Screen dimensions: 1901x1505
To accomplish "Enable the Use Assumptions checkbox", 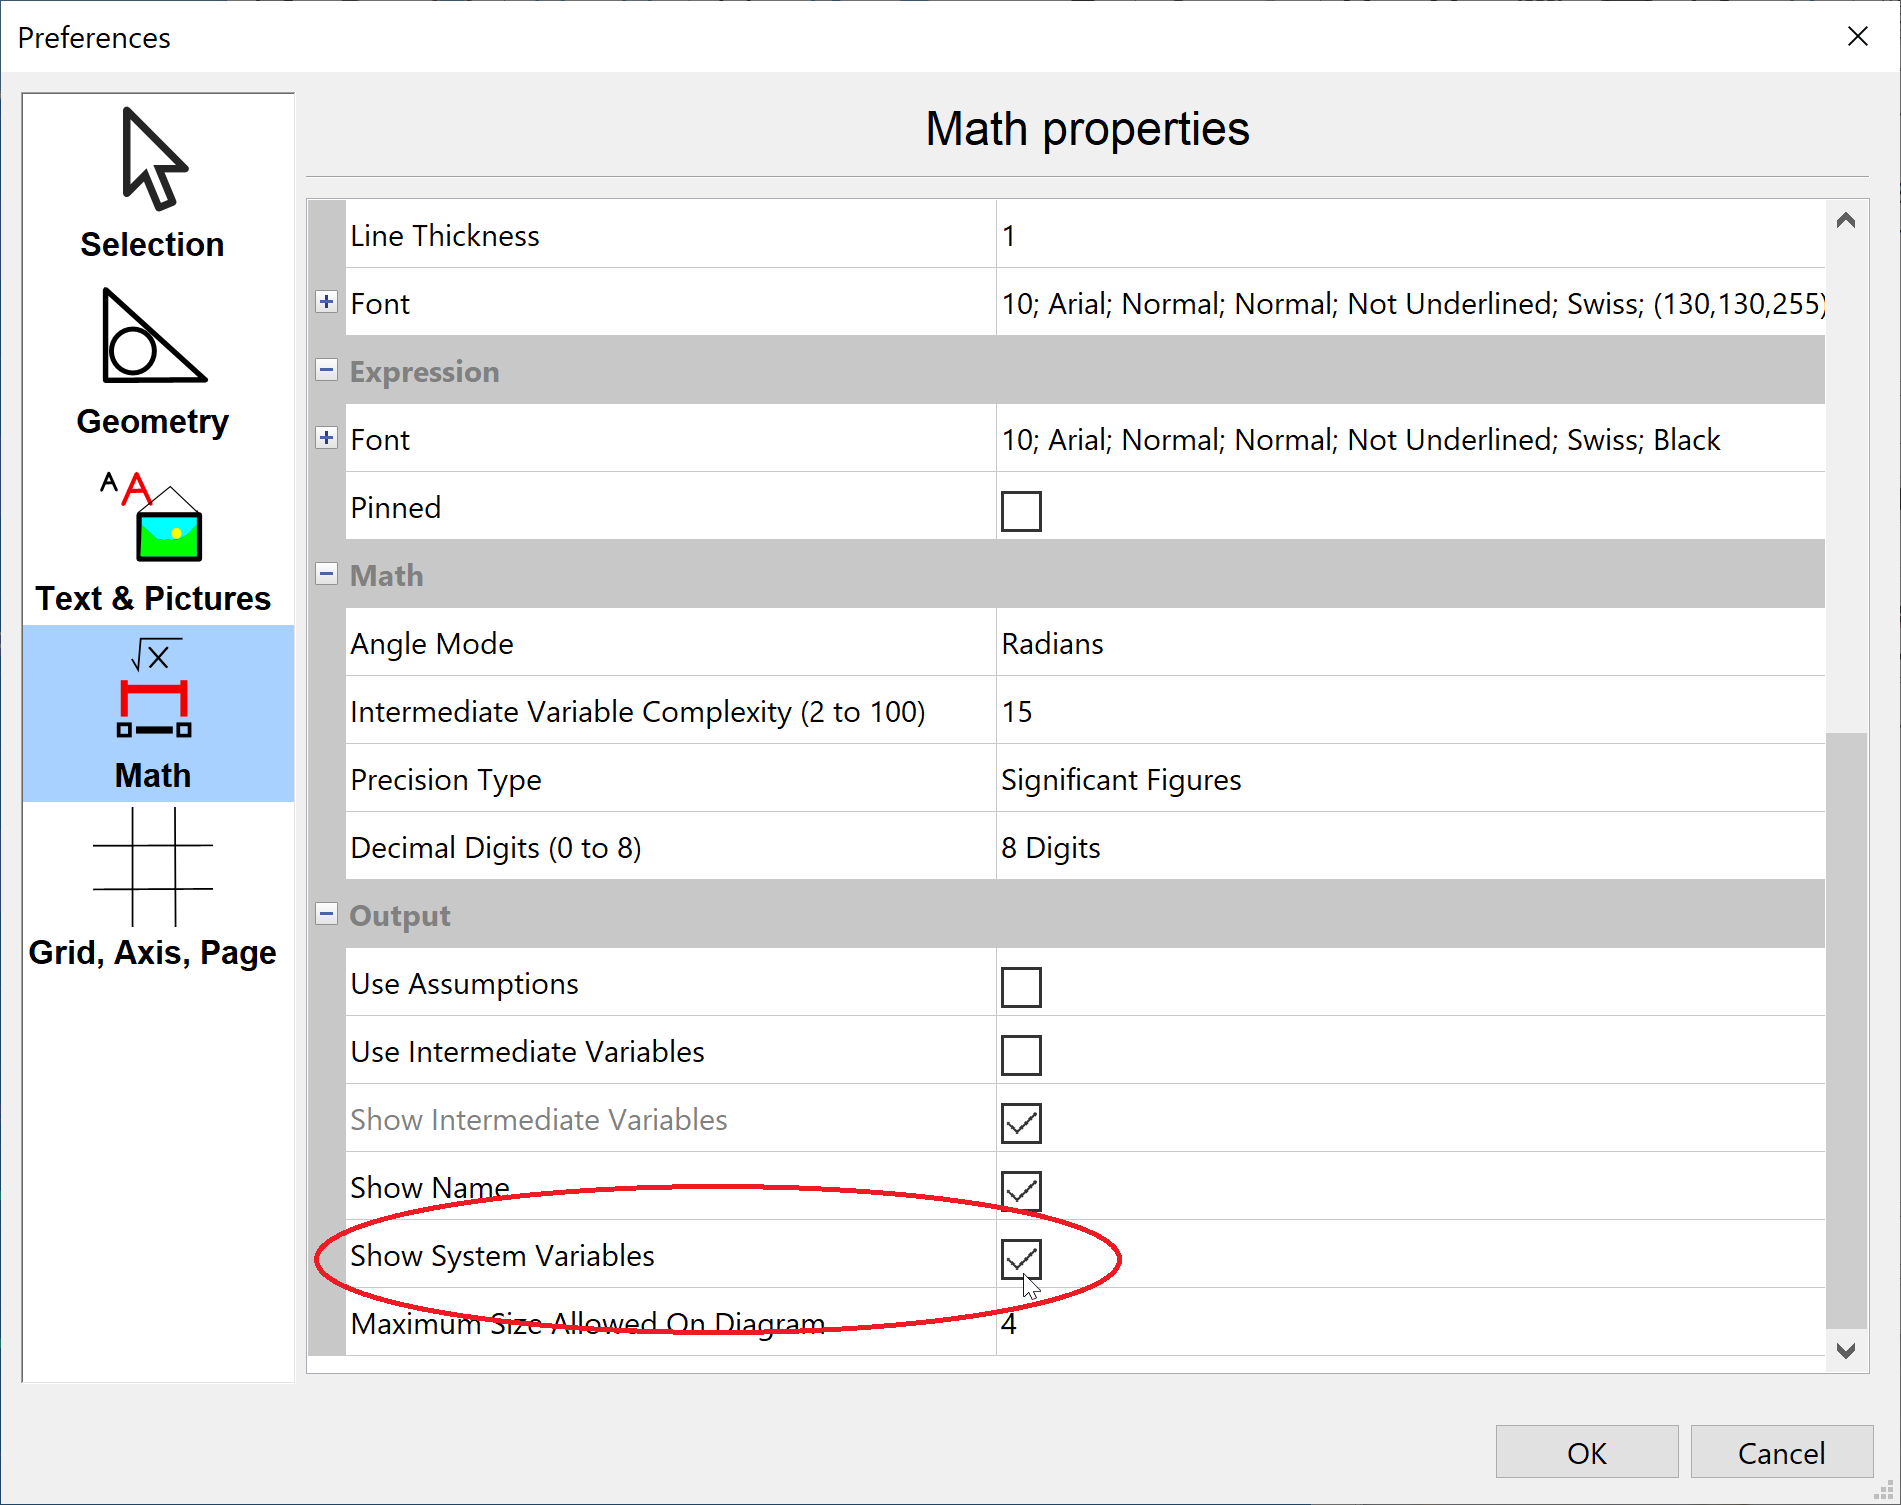I will click(1020, 987).
